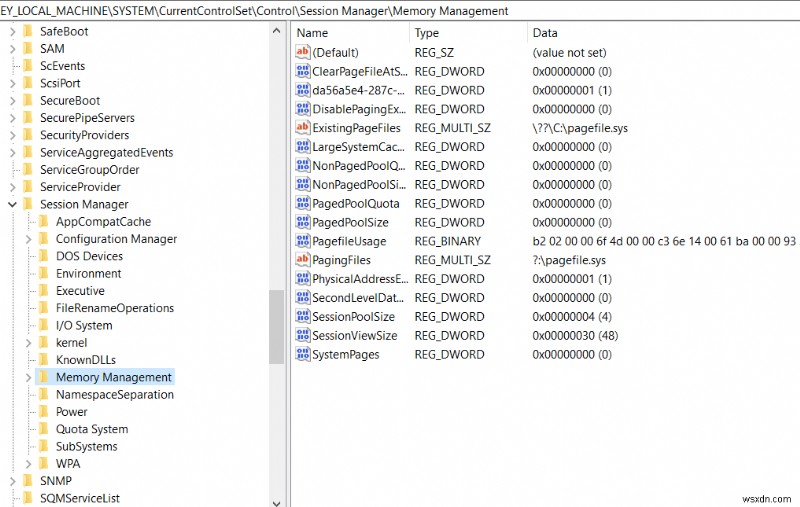Click the SafeBoot folder icon
Image resolution: width=800 pixels, height=507 pixels.
pyautogui.click(x=29, y=31)
